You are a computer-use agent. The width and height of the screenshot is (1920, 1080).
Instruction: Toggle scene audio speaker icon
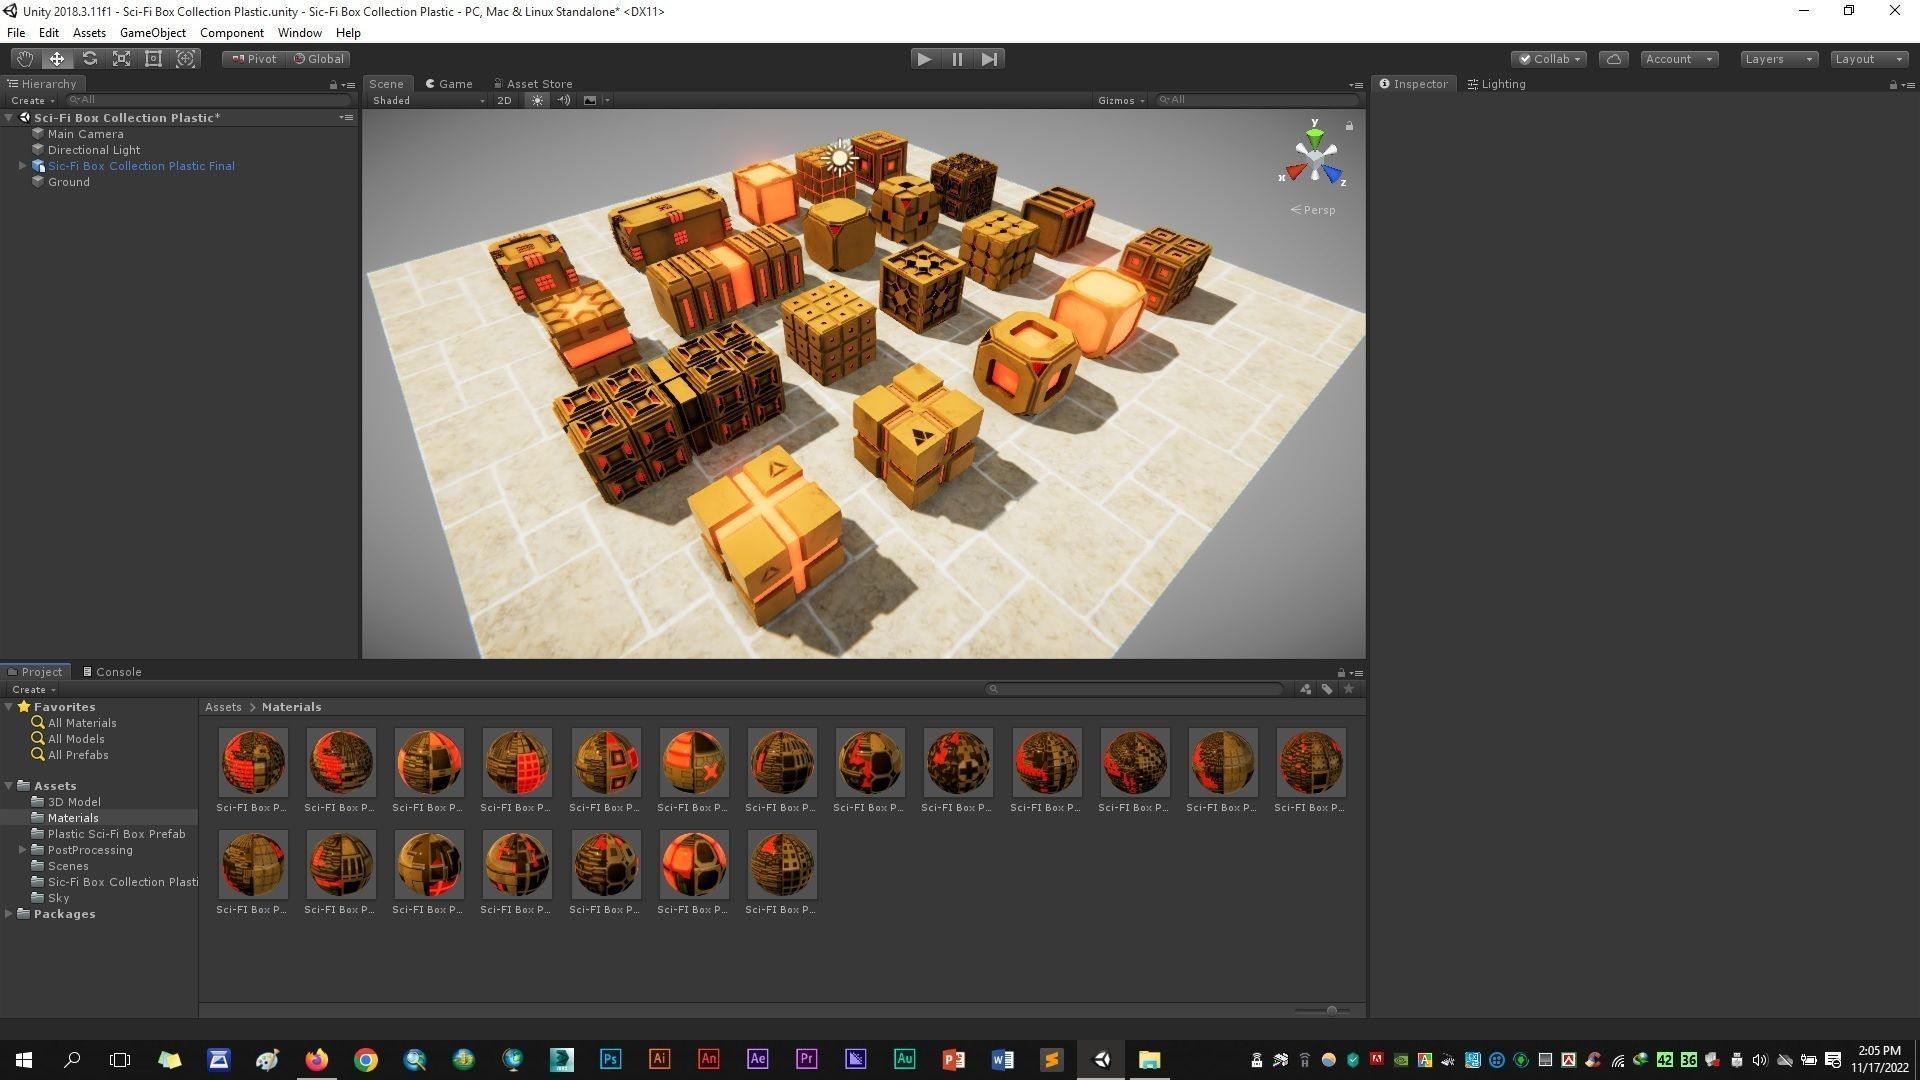563,100
